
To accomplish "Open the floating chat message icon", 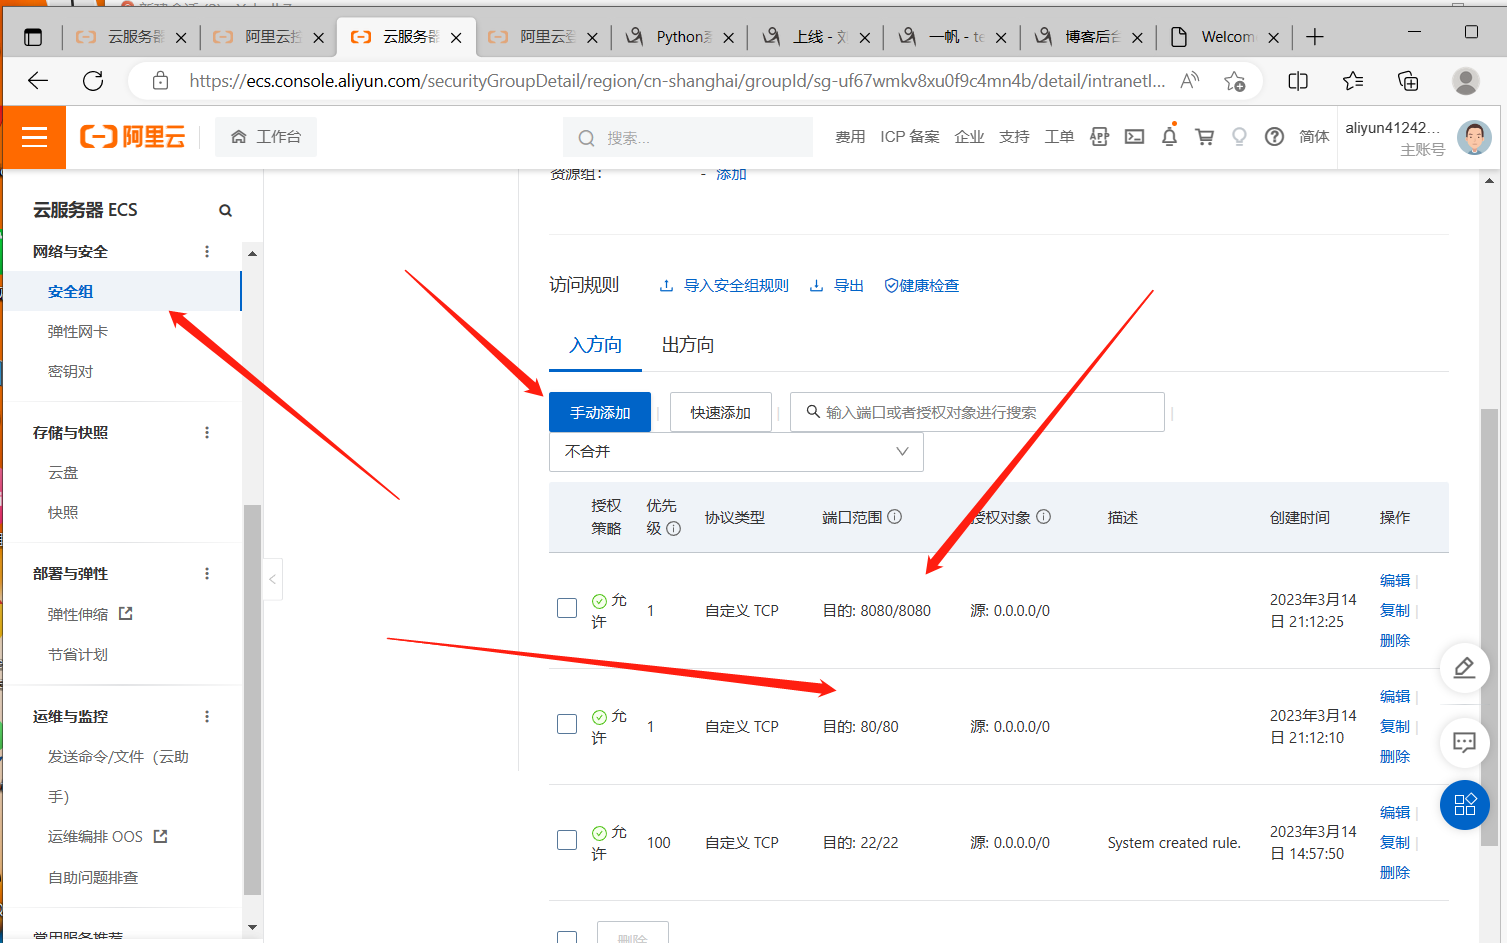I will coord(1464,742).
